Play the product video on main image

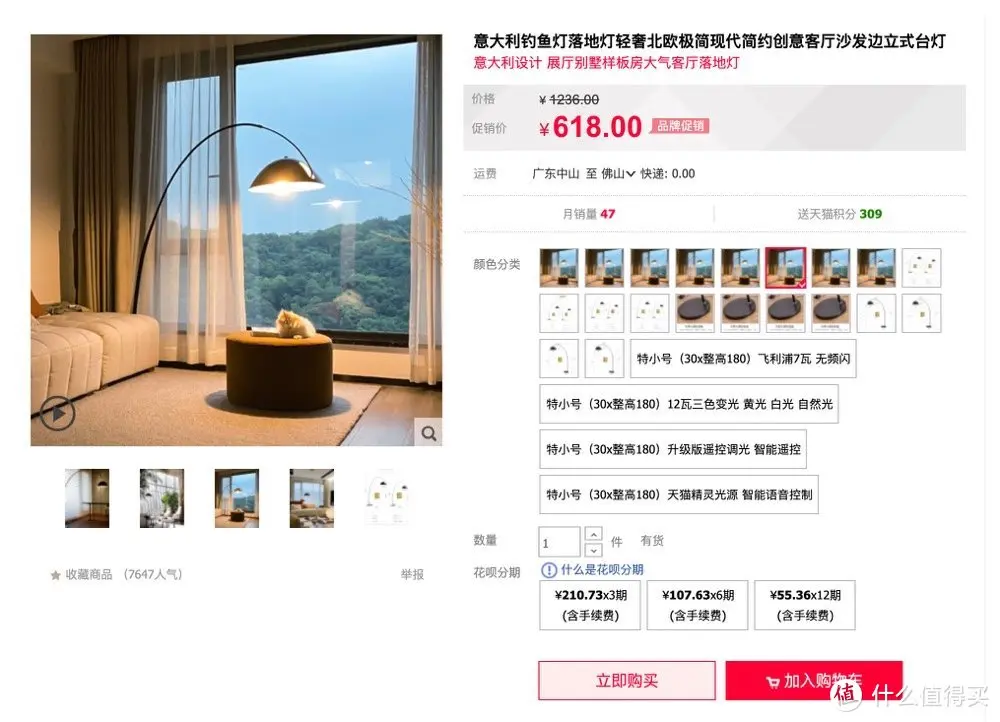(x=58, y=413)
